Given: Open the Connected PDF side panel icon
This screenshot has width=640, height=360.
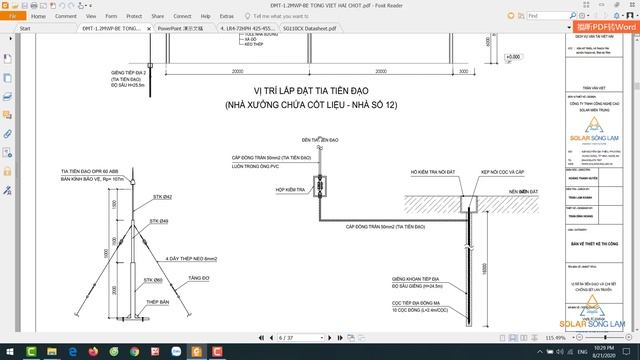Looking at the screenshot, I should [7, 153].
